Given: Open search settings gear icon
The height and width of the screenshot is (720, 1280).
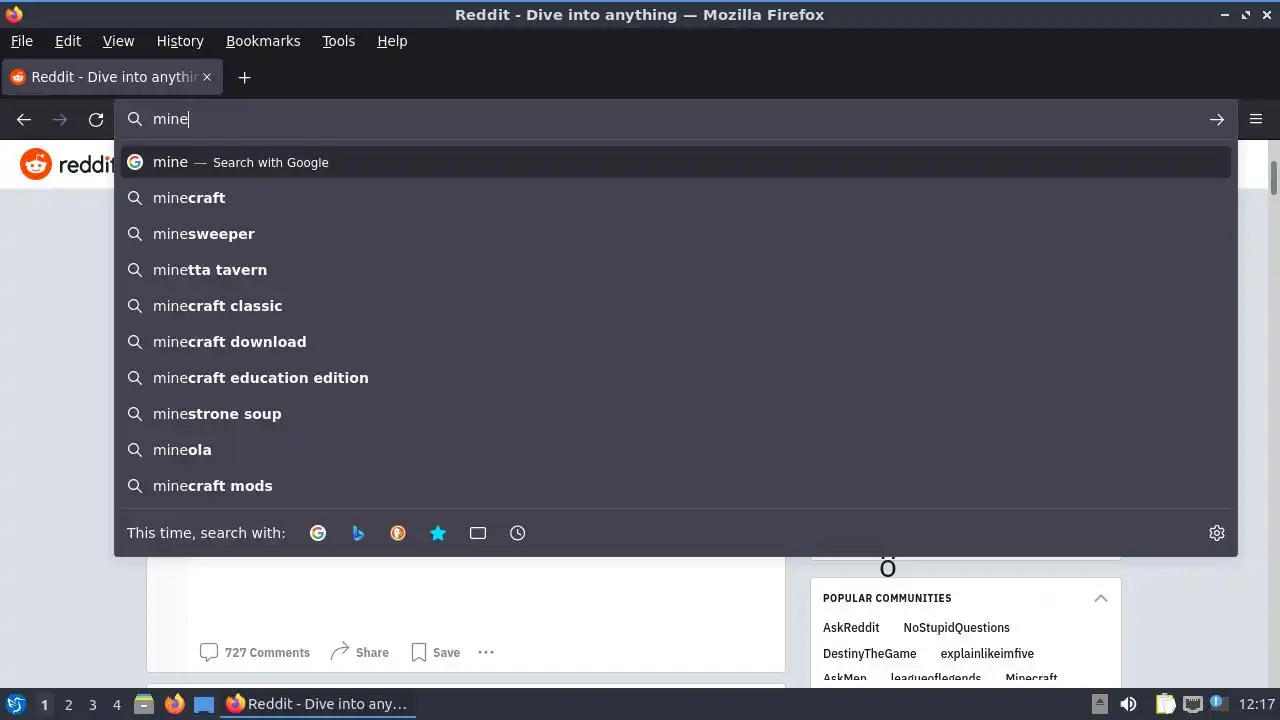Looking at the screenshot, I should pos(1217,533).
